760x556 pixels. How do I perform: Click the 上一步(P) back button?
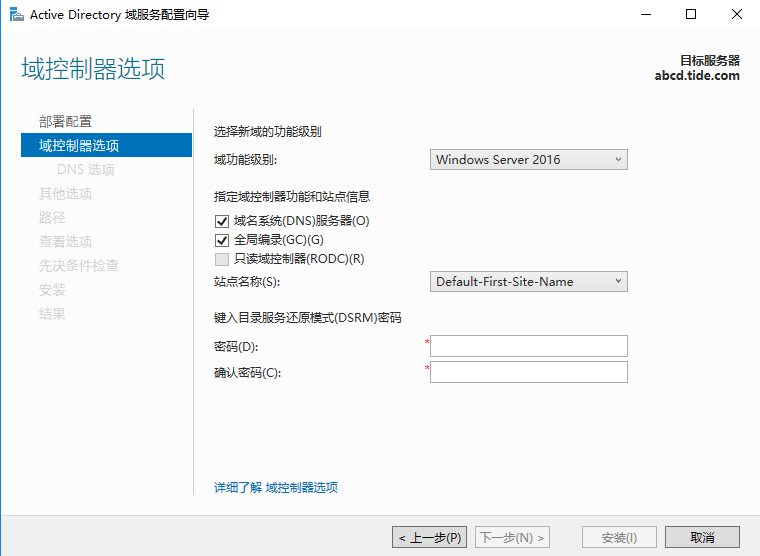pos(429,537)
